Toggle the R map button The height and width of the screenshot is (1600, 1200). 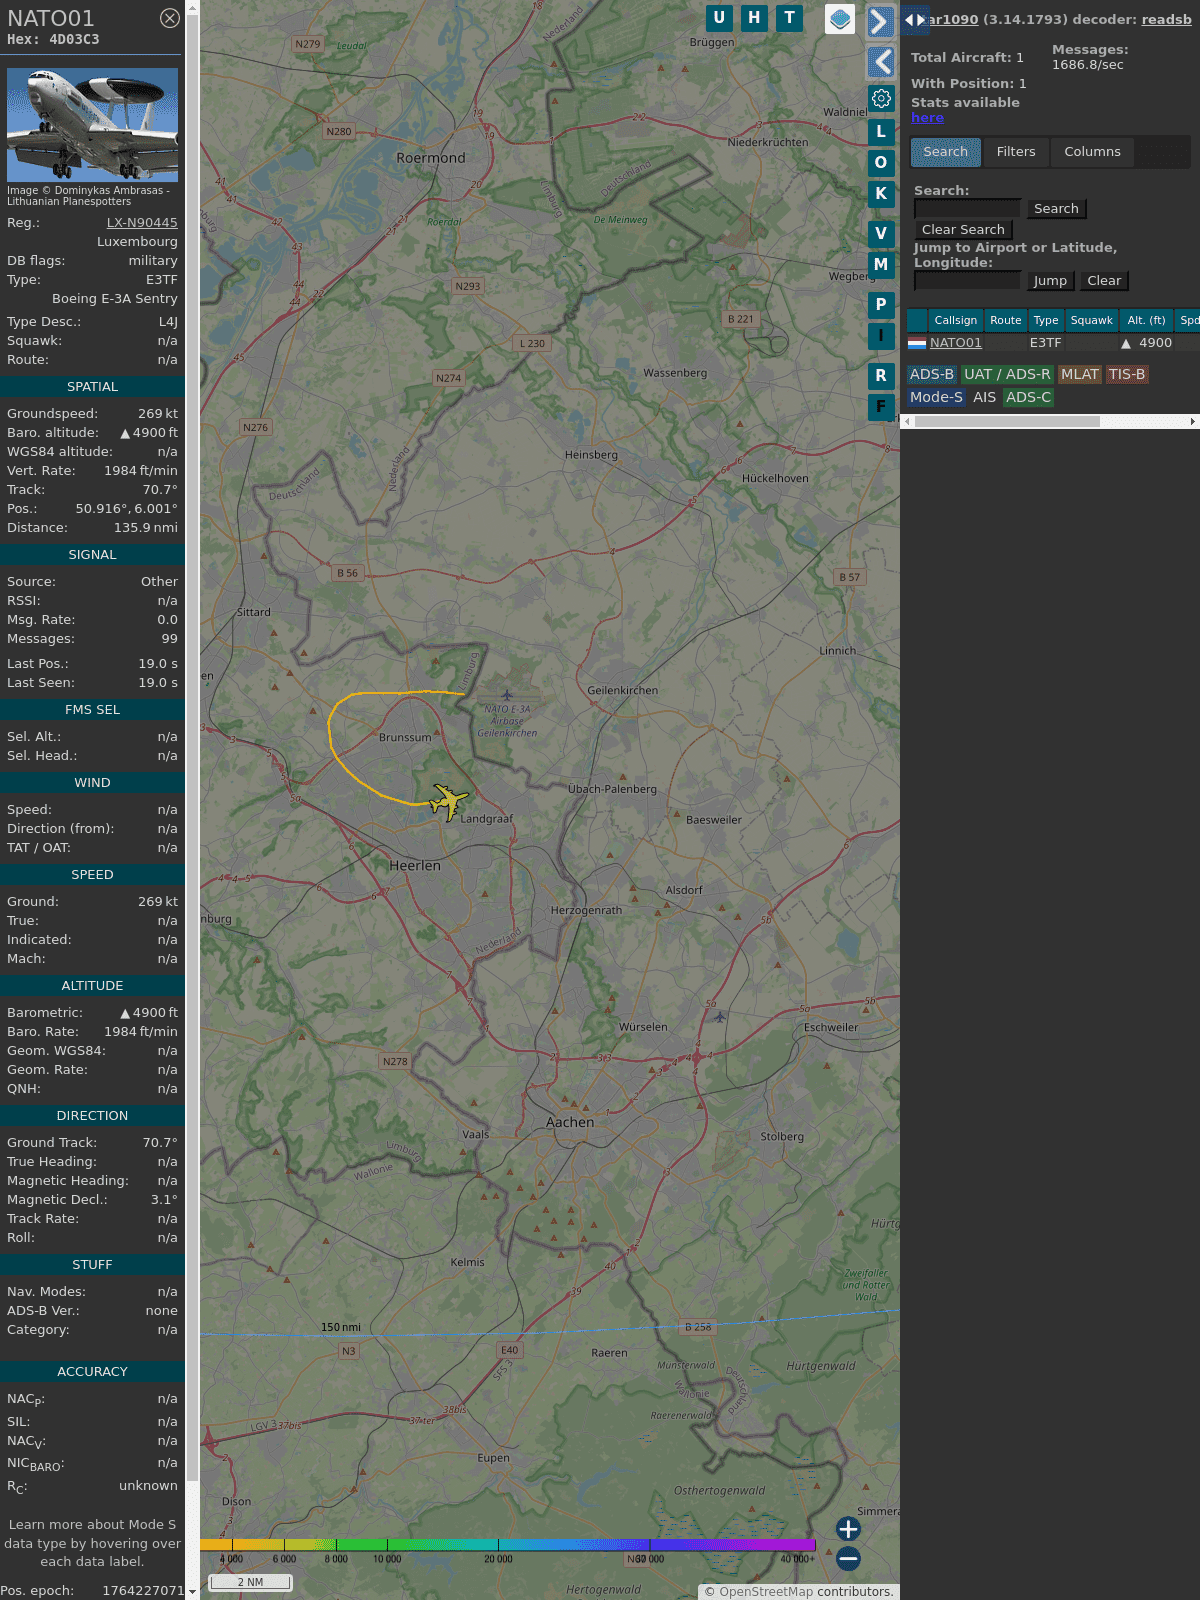coord(881,375)
